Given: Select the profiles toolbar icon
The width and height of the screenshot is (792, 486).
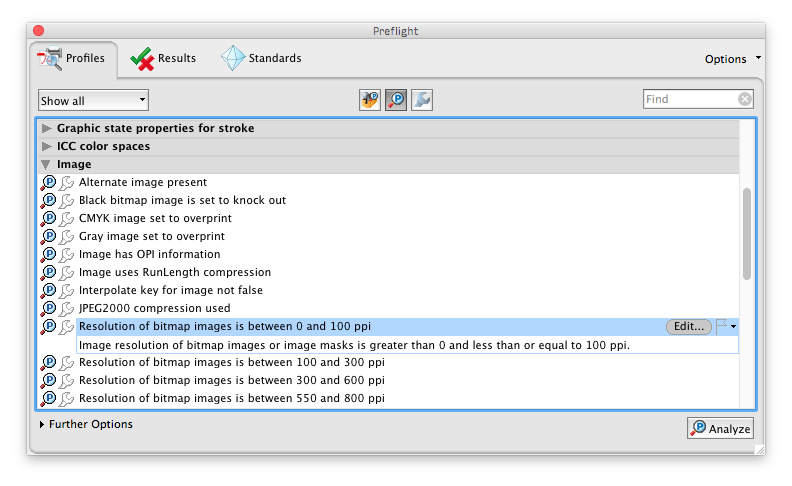Looking at the screenshot, I should coord(370,100).
